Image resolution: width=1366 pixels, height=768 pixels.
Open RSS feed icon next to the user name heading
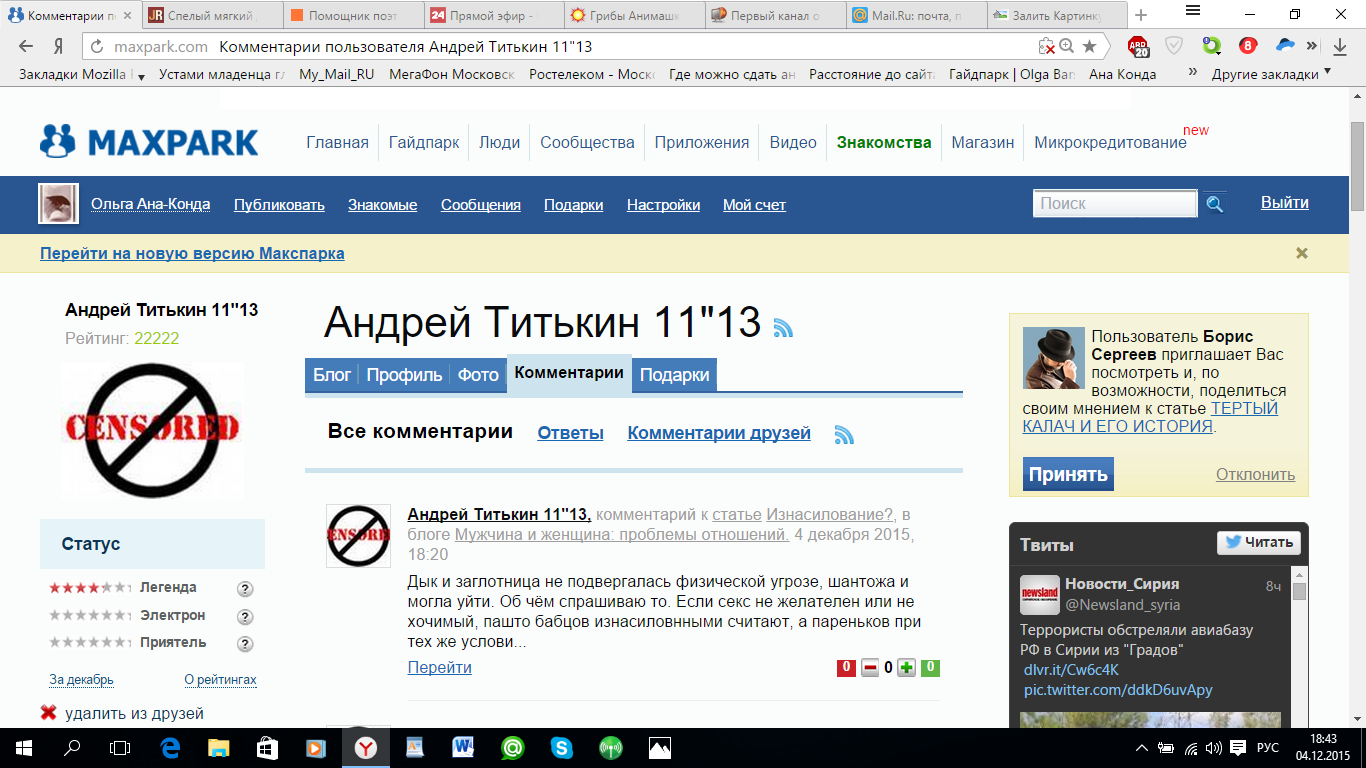(784, 327)
